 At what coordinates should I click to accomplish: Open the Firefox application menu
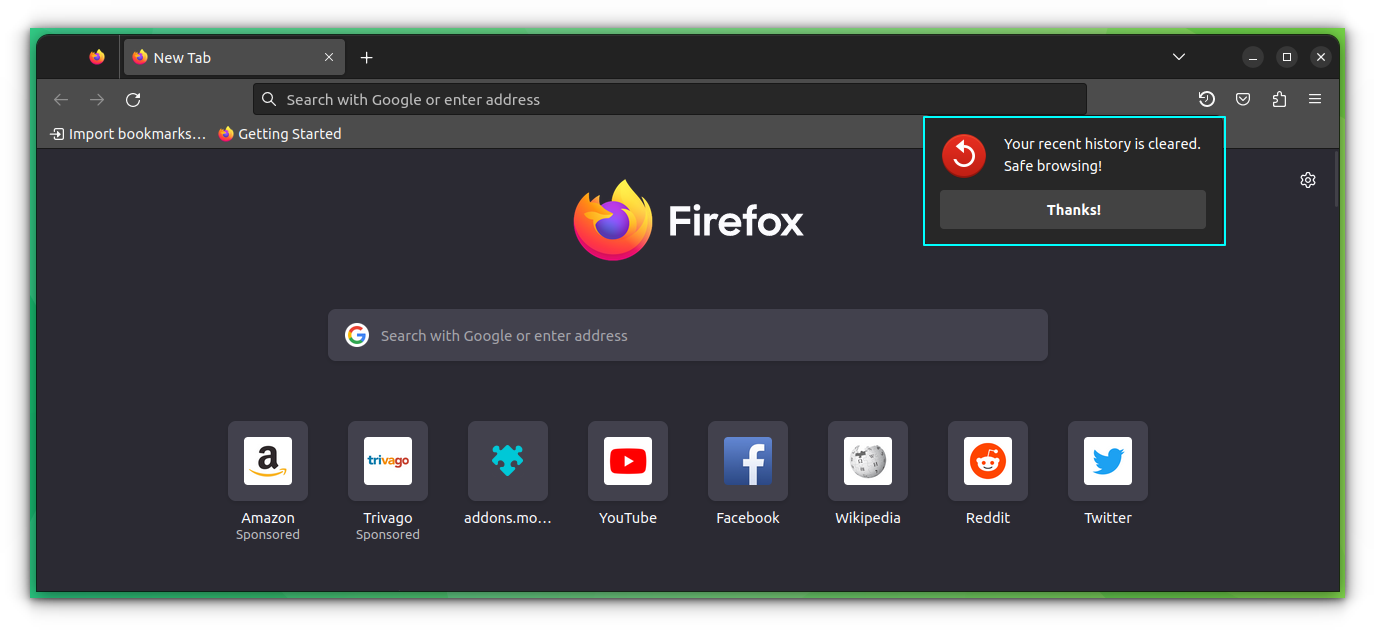(x=1315, y=99)
